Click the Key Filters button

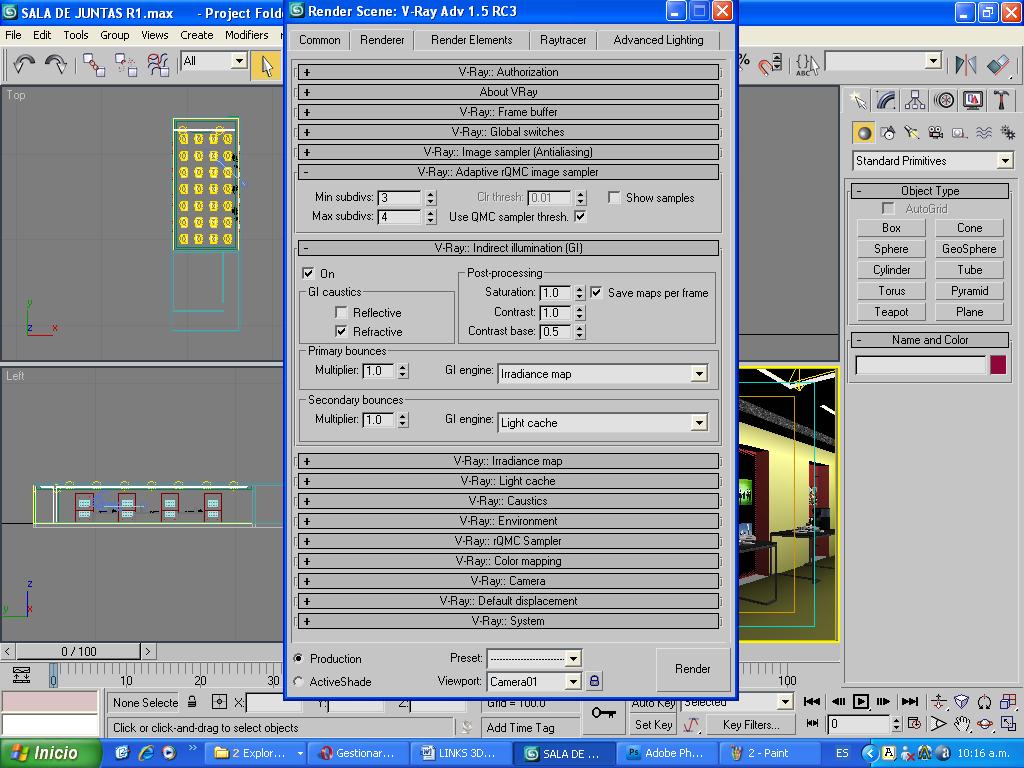click(x=750, y=724)
